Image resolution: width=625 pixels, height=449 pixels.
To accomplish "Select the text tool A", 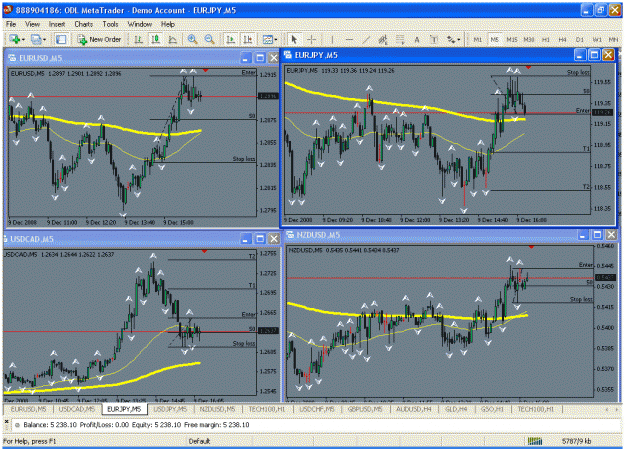I will (x=417, y=39).
